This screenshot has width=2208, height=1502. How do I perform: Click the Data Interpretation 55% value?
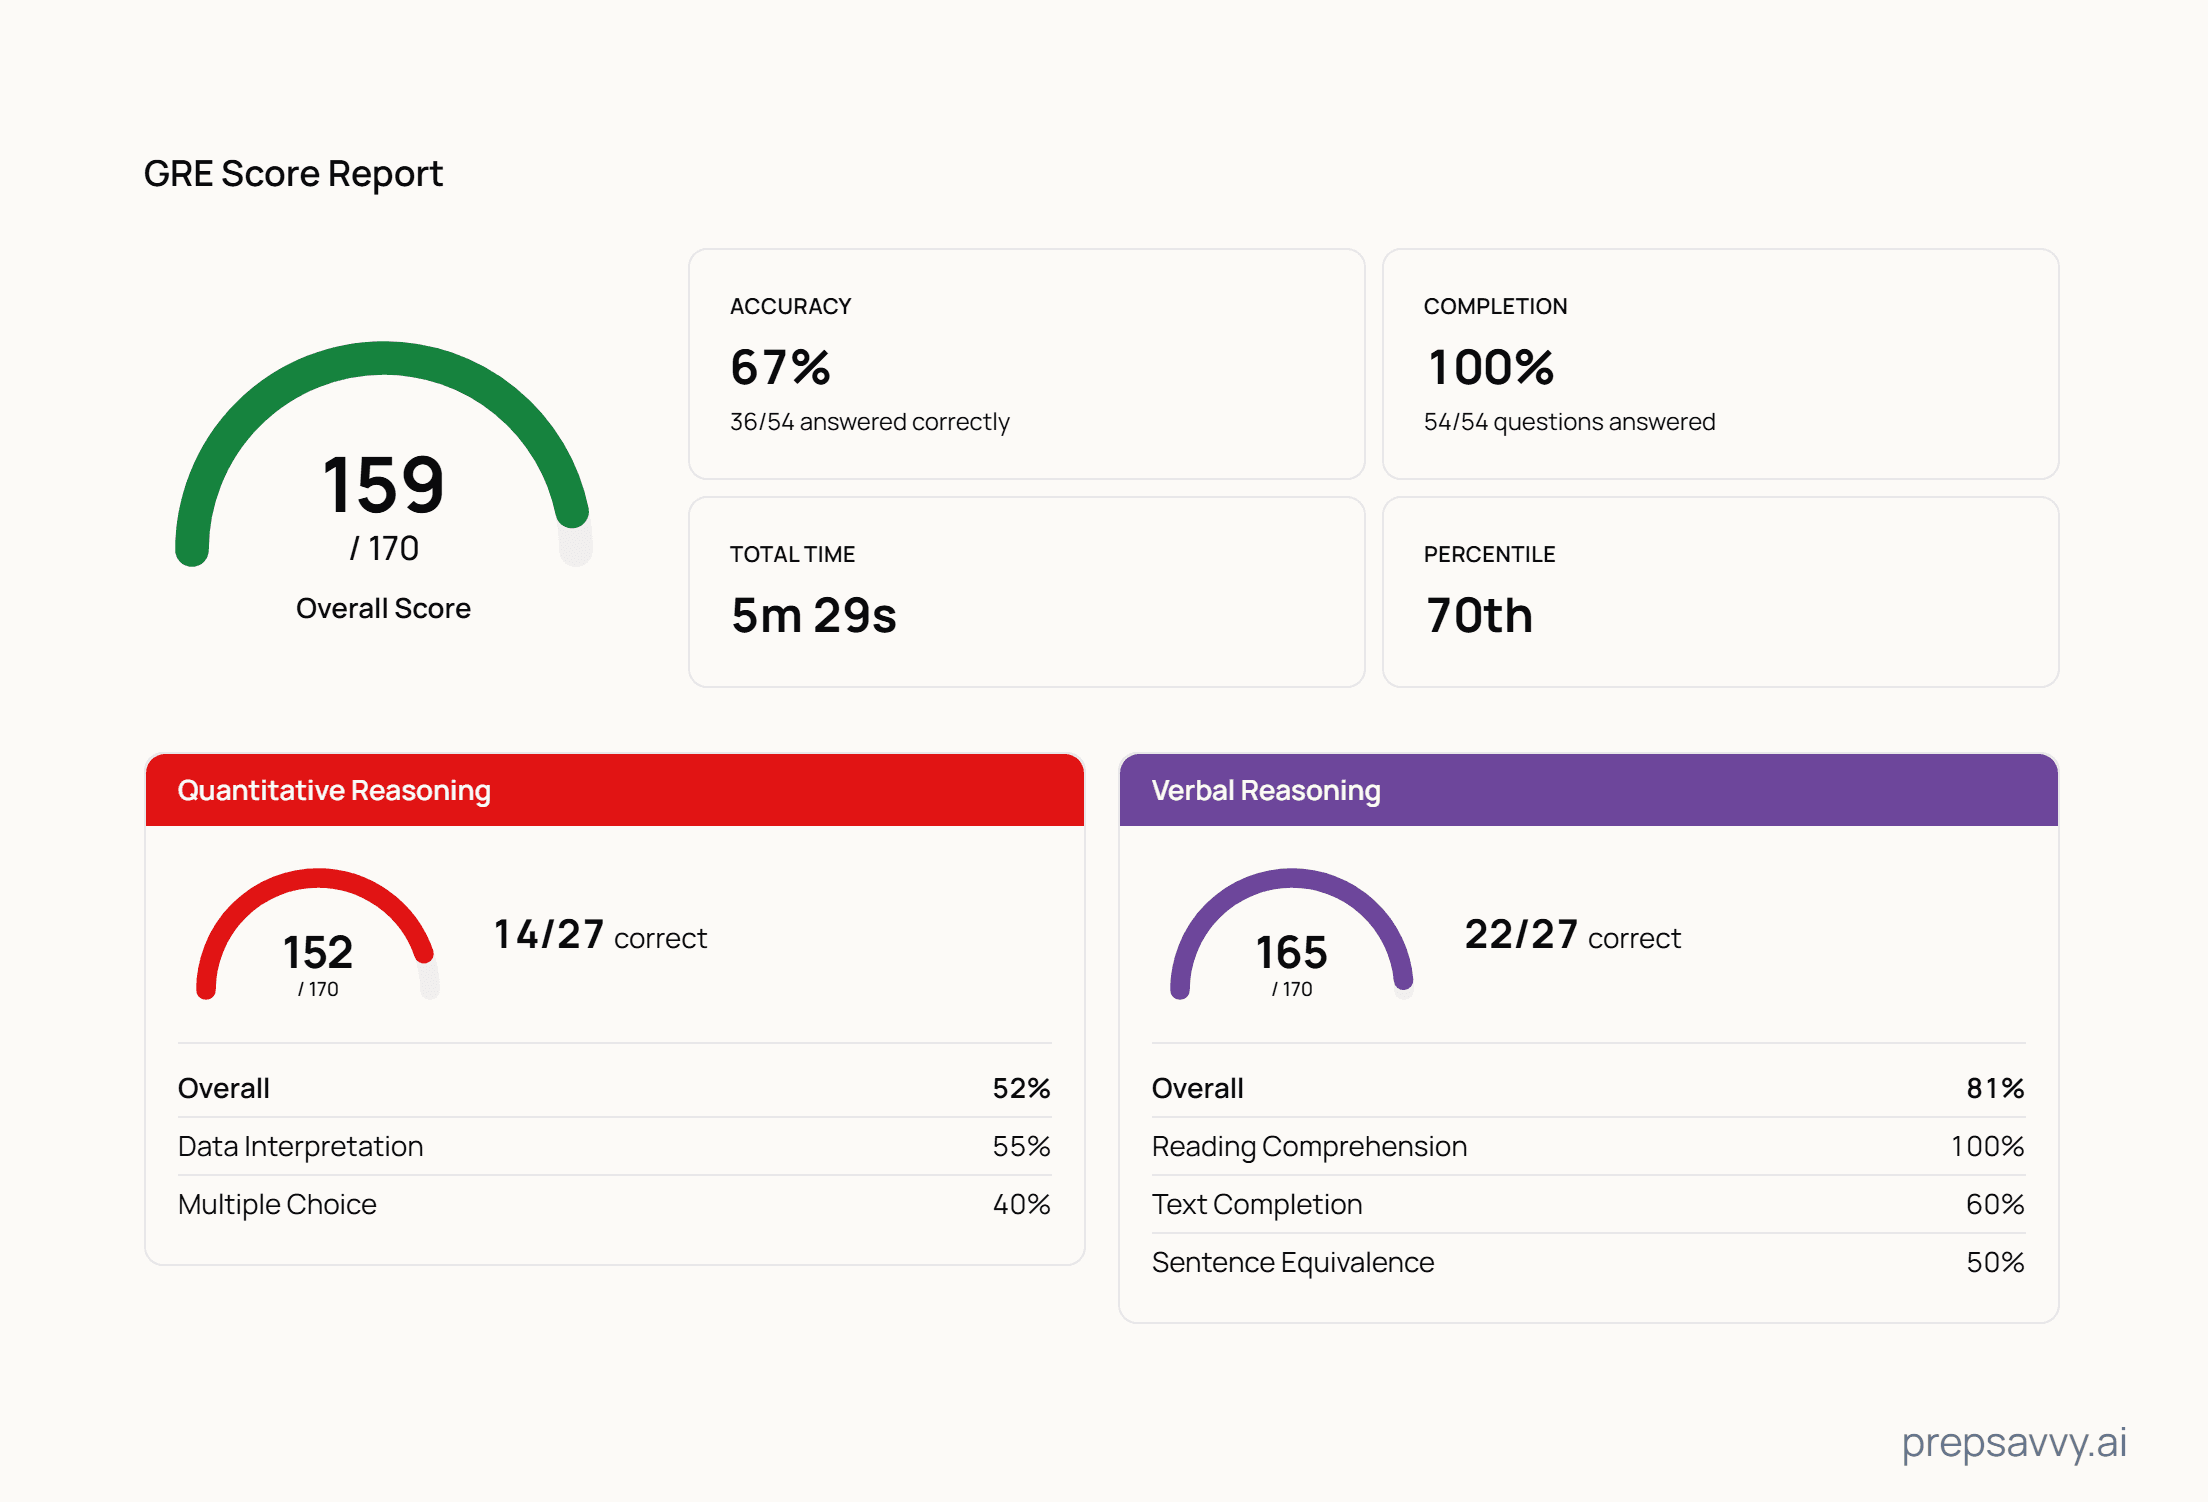click(x=1022, y=1146)
